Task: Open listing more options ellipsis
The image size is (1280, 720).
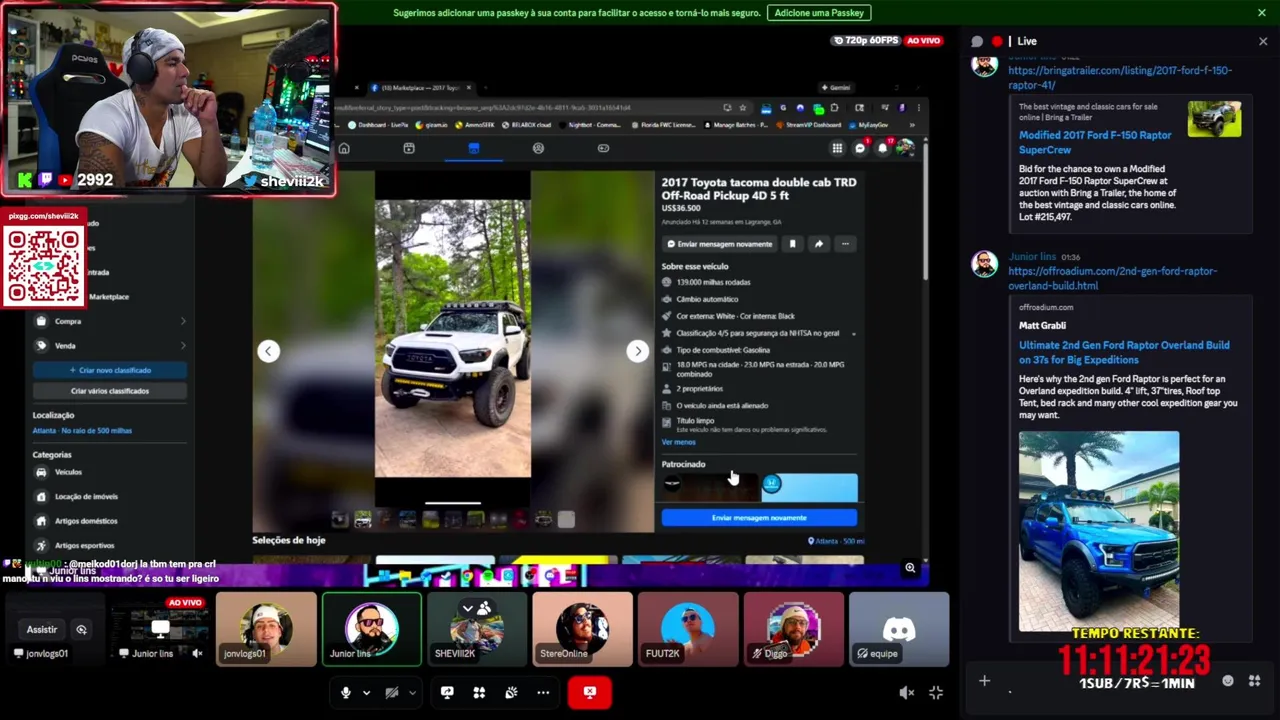Action: (845, 244)
